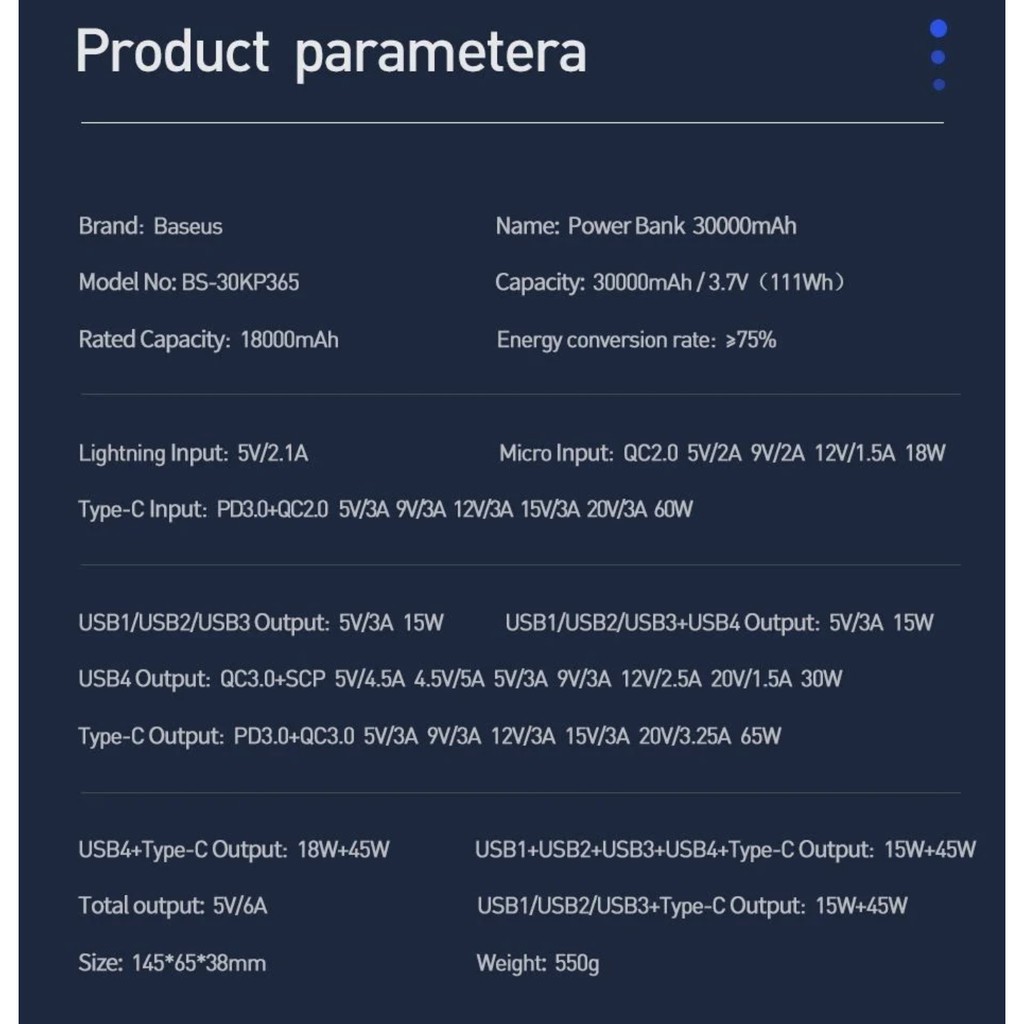
Task: Select the "Size: 145*65*38mm" text
Action: click(172, 964)
